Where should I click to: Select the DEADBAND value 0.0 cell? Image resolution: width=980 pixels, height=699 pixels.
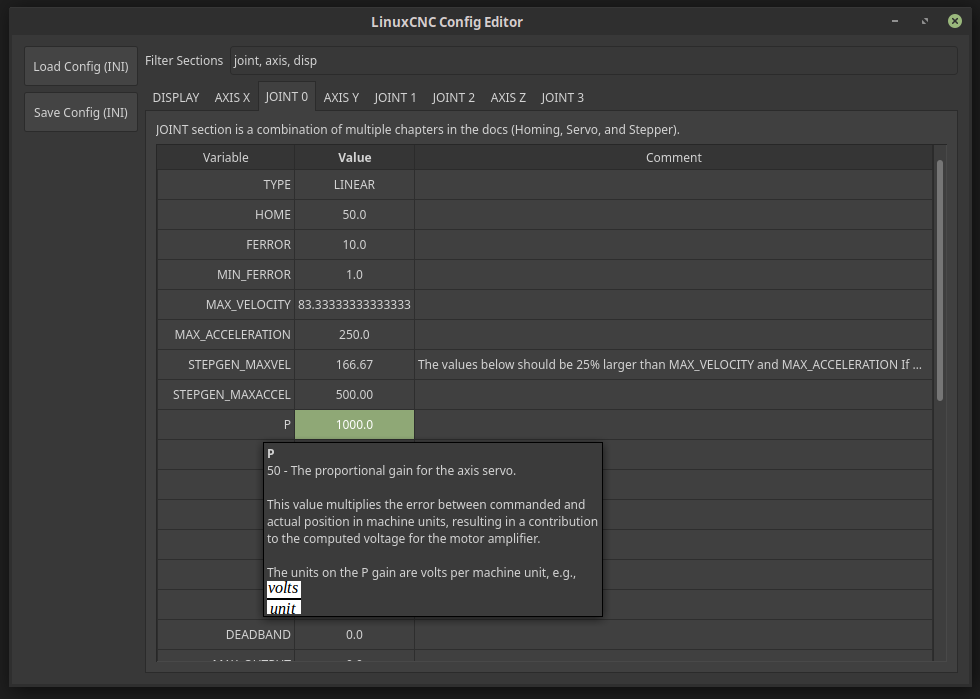click(x=354, y=635)
